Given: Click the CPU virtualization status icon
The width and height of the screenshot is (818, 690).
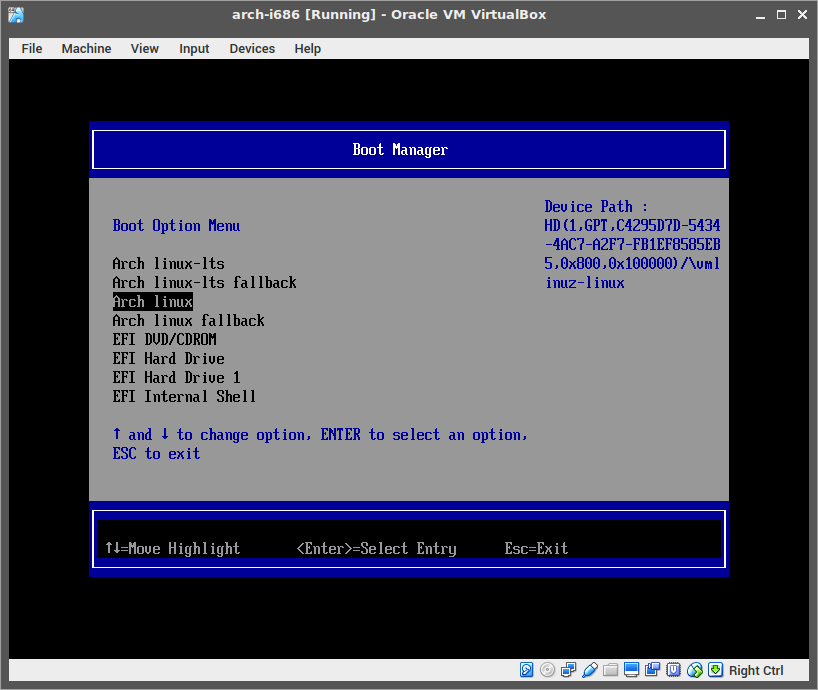Looking at the screenshot, I should tap(673, 670).
